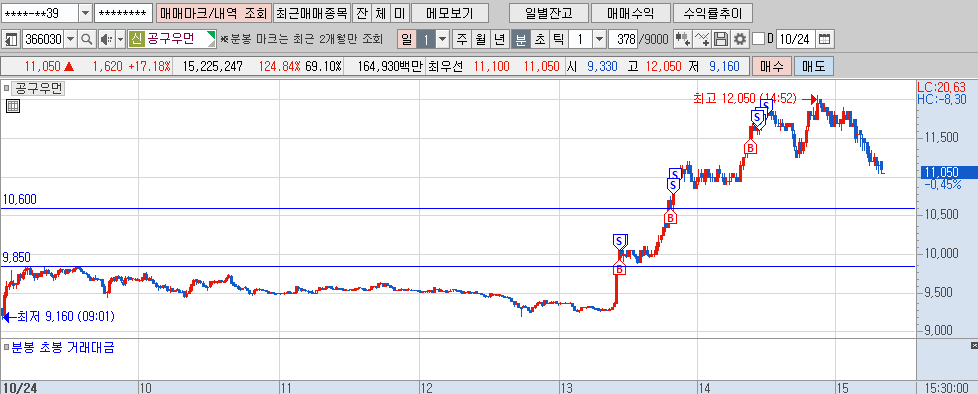The width and height of the screenshot is (978, 394).
Task: Select the 일 daily period toggle
Action: tap(407, 39)
